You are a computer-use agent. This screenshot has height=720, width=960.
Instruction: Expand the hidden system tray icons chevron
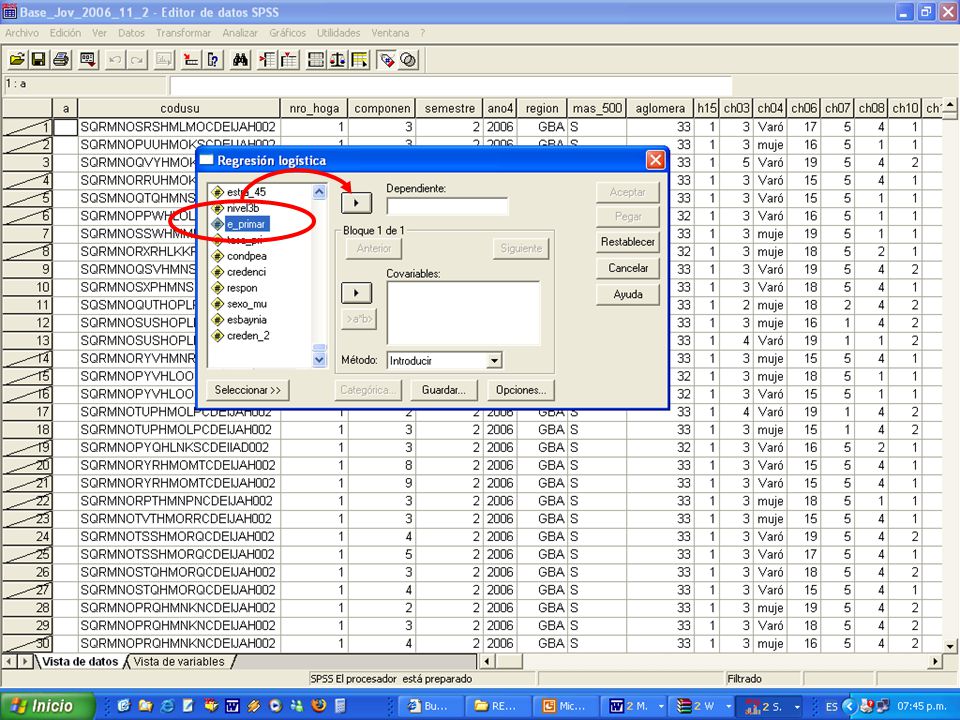(x=849, y=706)
